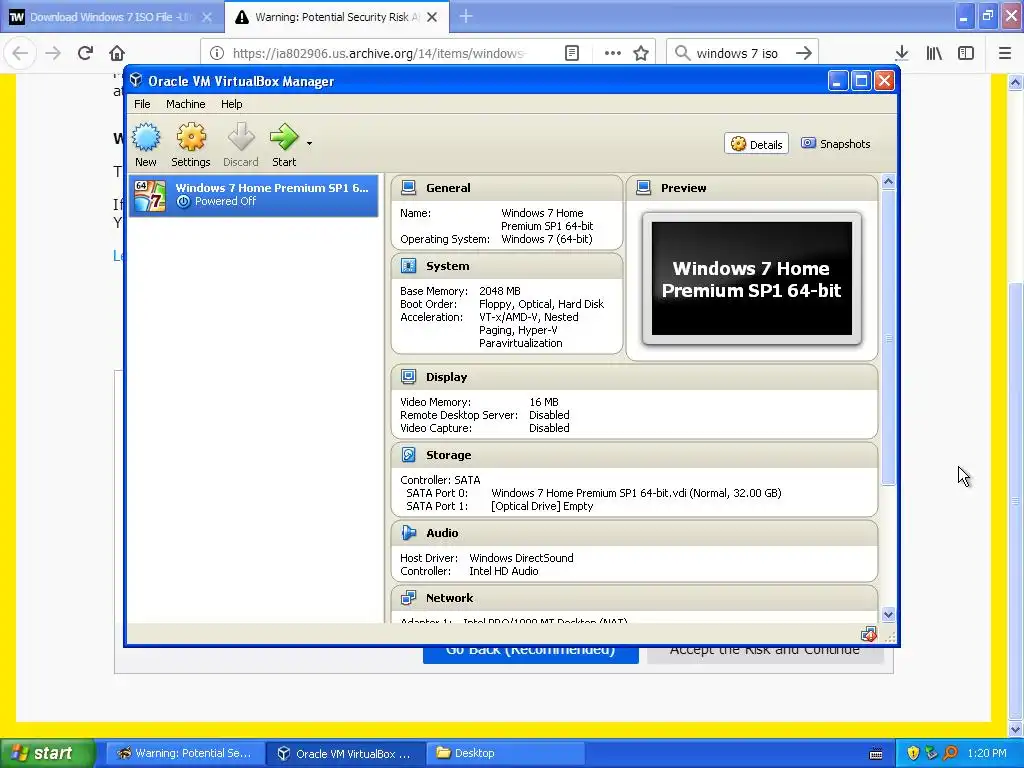Open Firefox page actions ellipsis
Screen dimensions: 1024x768
pos(613,53)
